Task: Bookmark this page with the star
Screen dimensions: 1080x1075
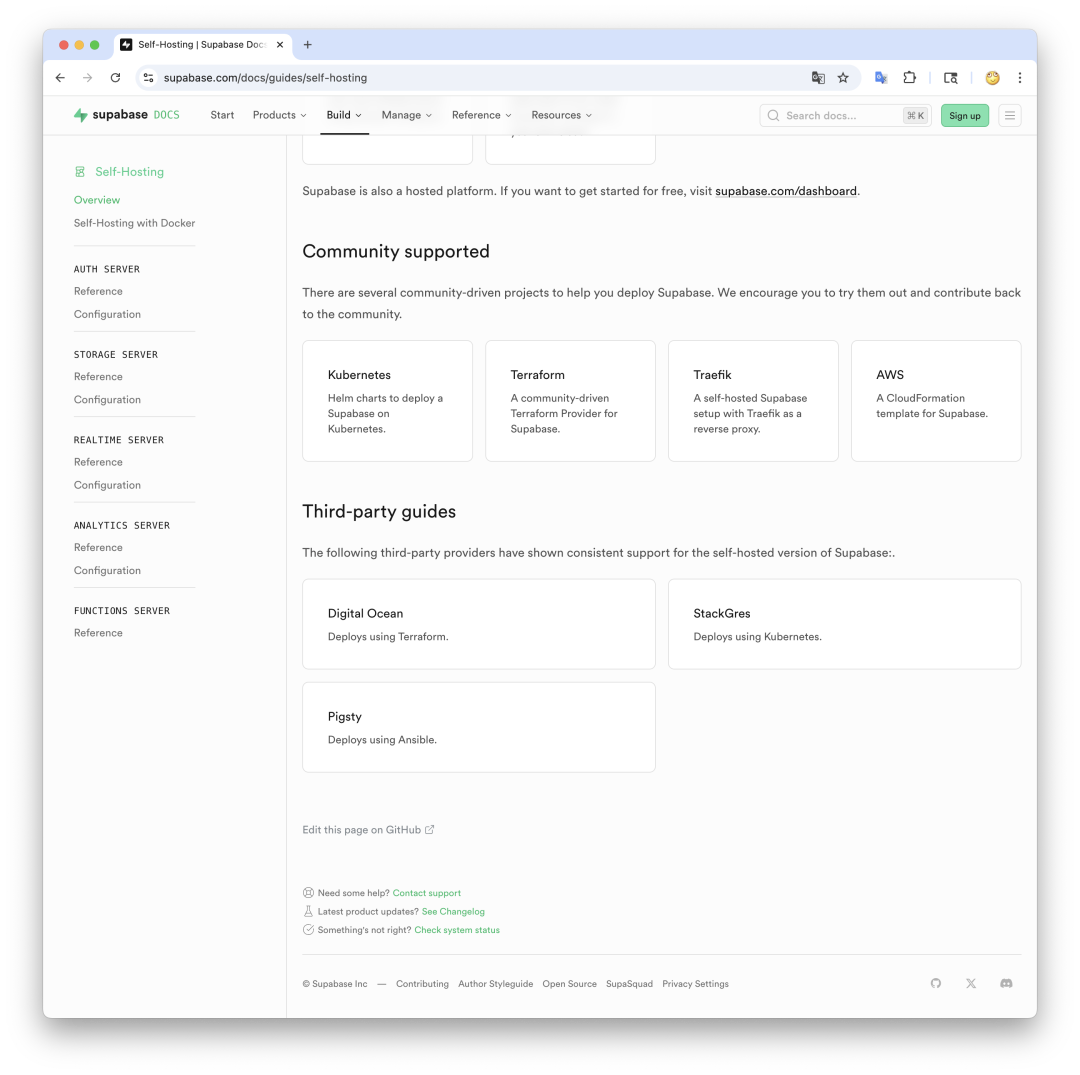Action: click(x=843, y=78)
